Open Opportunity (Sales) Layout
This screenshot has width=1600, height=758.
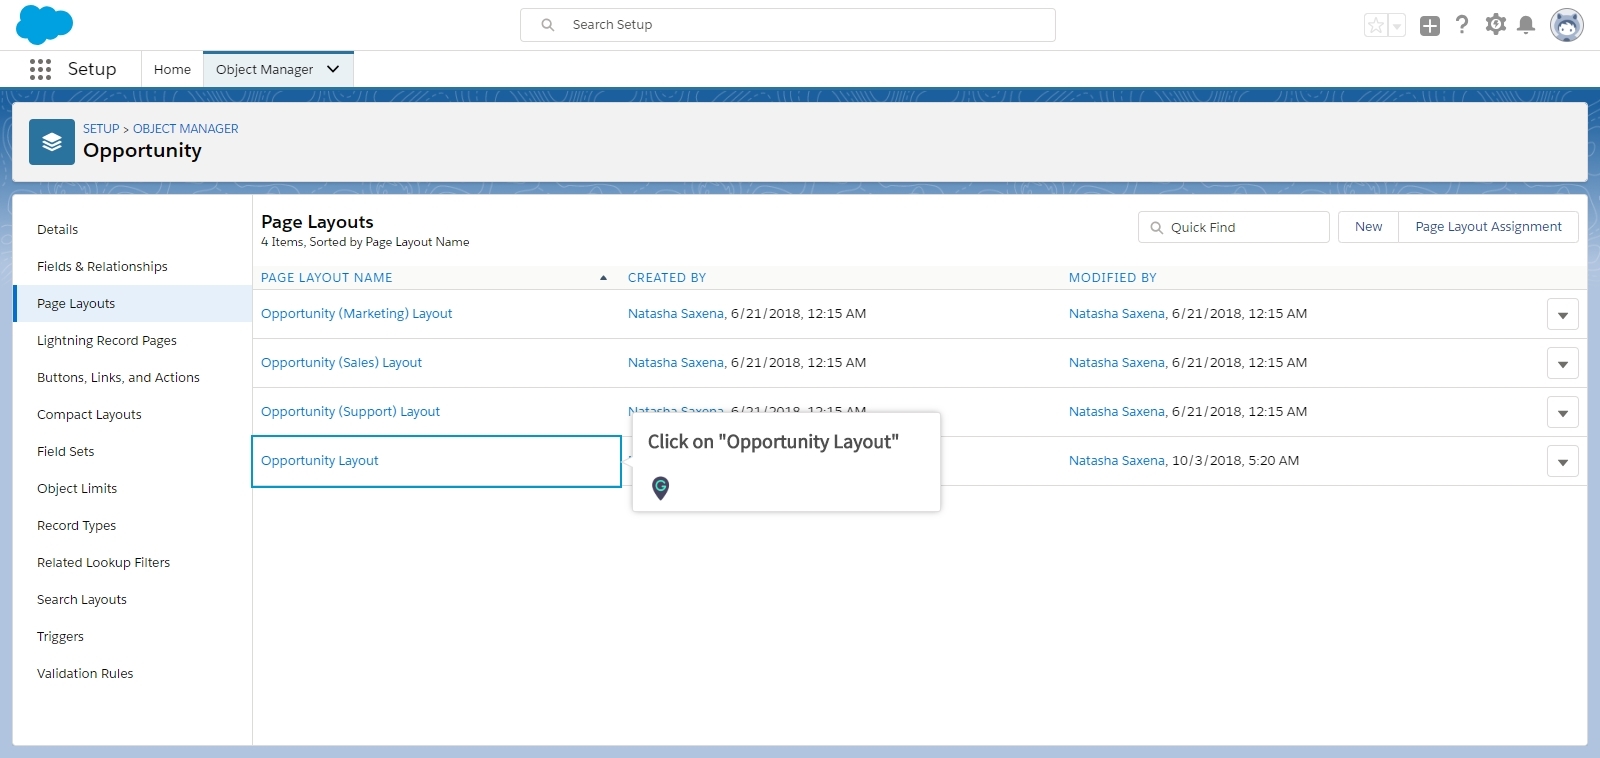(x=341, y=363)
